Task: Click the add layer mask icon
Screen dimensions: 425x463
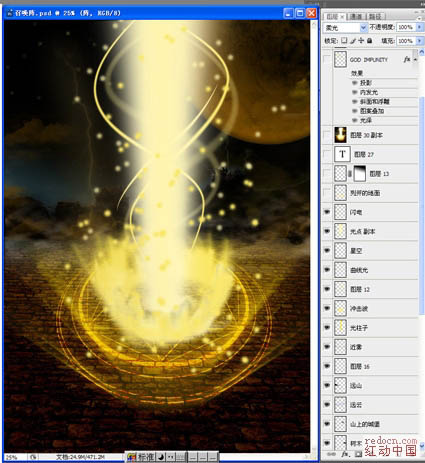Action: 358,454
